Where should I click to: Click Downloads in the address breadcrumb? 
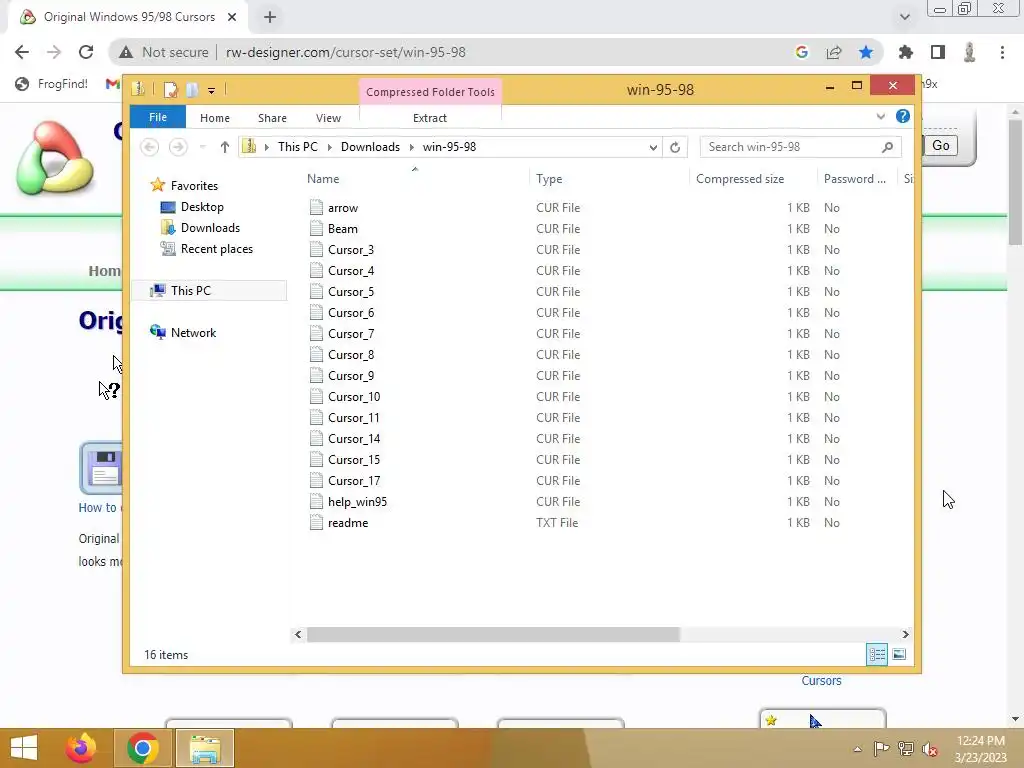370,147
